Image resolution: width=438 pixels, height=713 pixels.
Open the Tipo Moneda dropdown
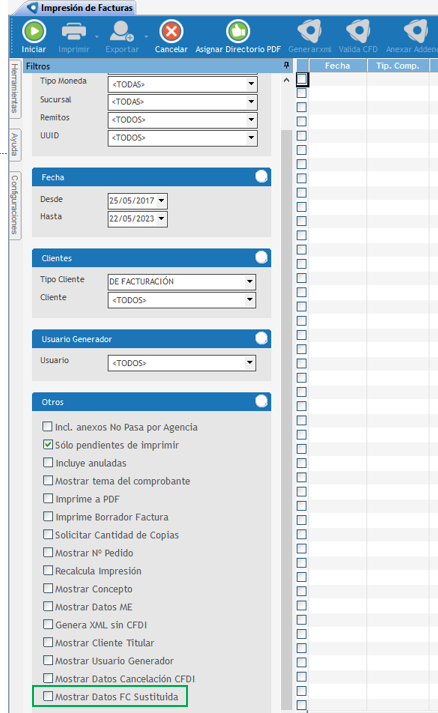[251, 84]
